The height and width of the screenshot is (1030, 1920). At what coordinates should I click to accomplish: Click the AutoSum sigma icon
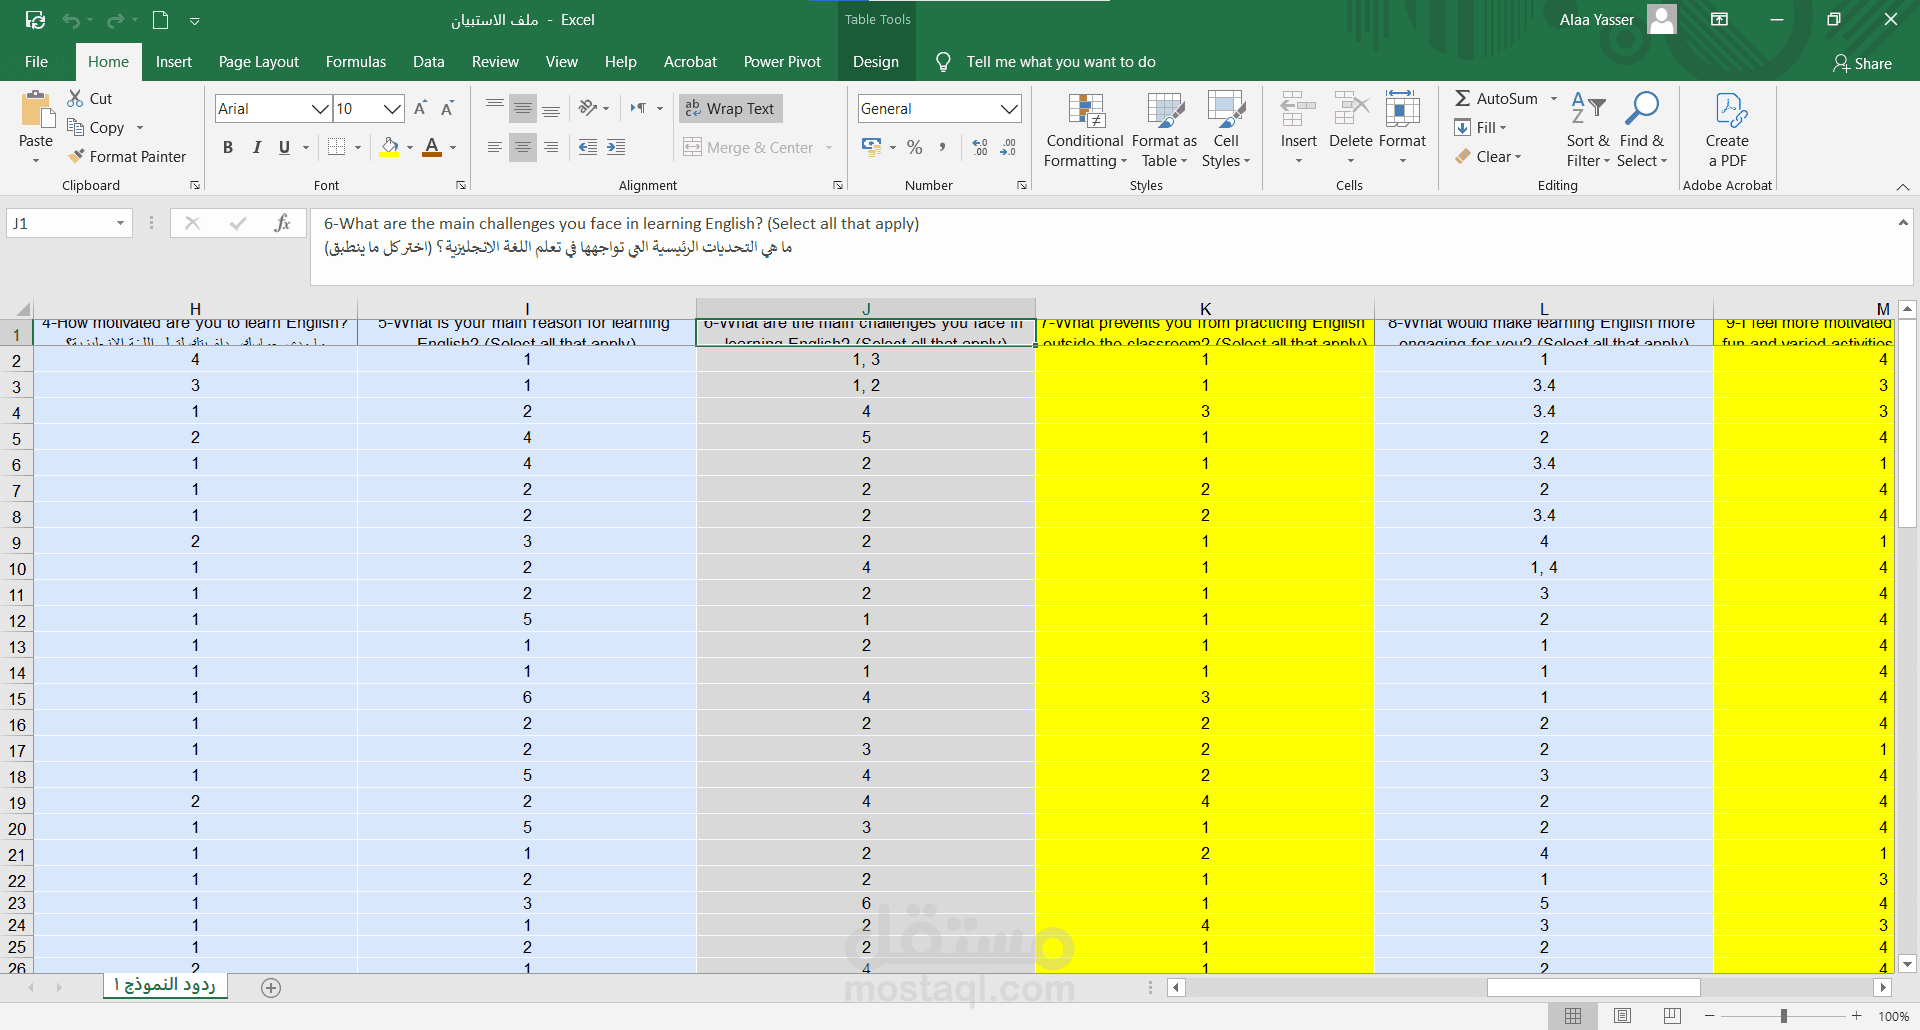pyautogui.click(x=1462, y=98)
